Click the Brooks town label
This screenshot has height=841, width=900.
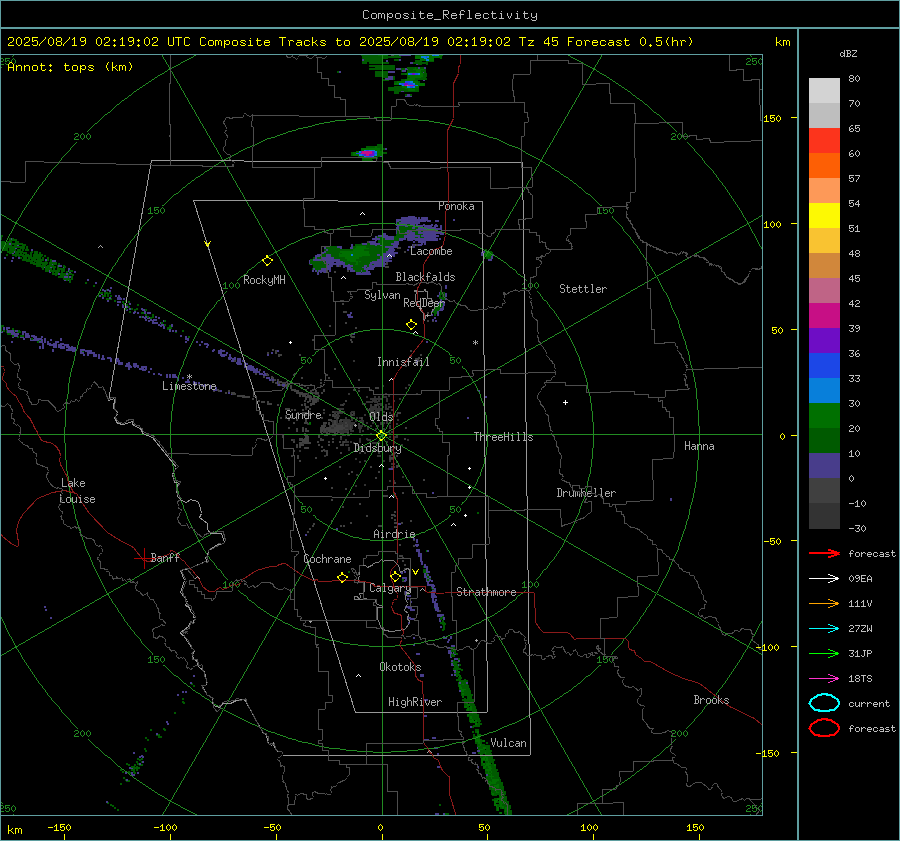[711, 700]
